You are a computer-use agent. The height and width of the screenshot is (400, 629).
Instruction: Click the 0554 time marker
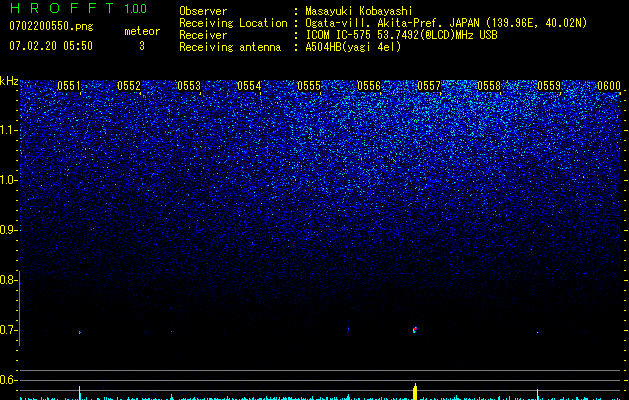[x=249, y=86]
